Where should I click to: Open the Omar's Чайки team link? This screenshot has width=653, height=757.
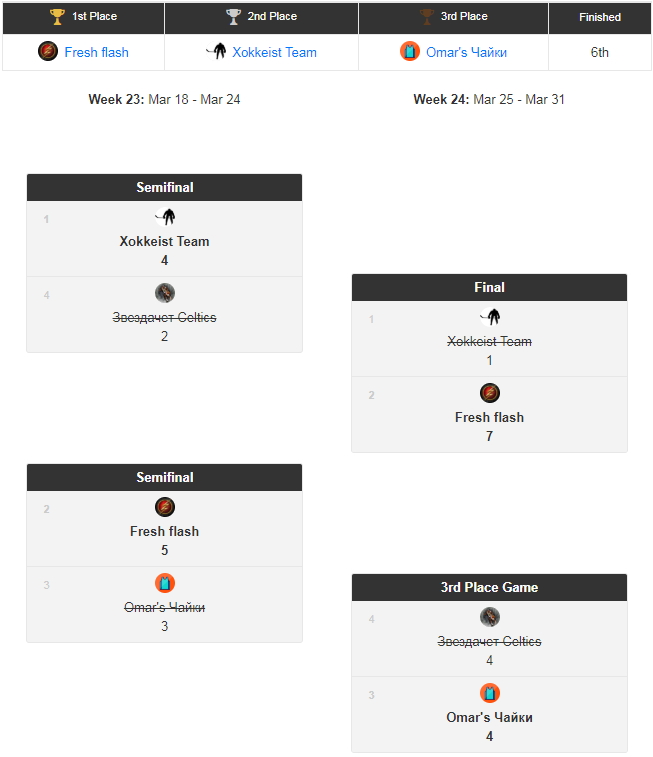tap(468, 52)
